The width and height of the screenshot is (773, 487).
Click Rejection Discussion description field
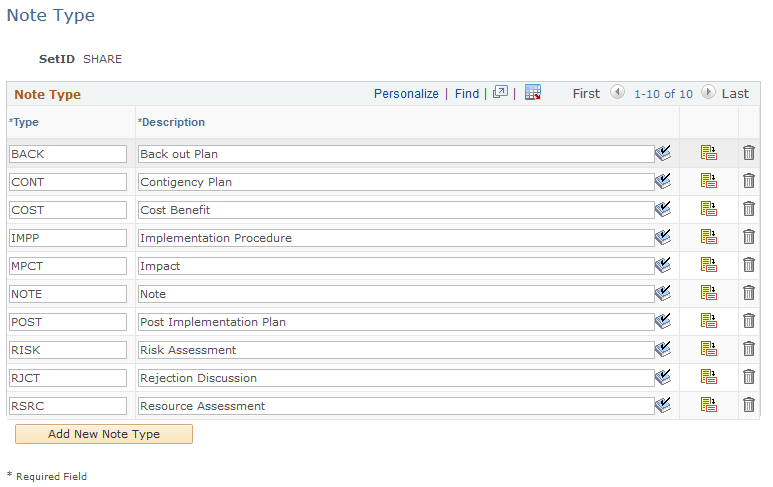(396, 378)
